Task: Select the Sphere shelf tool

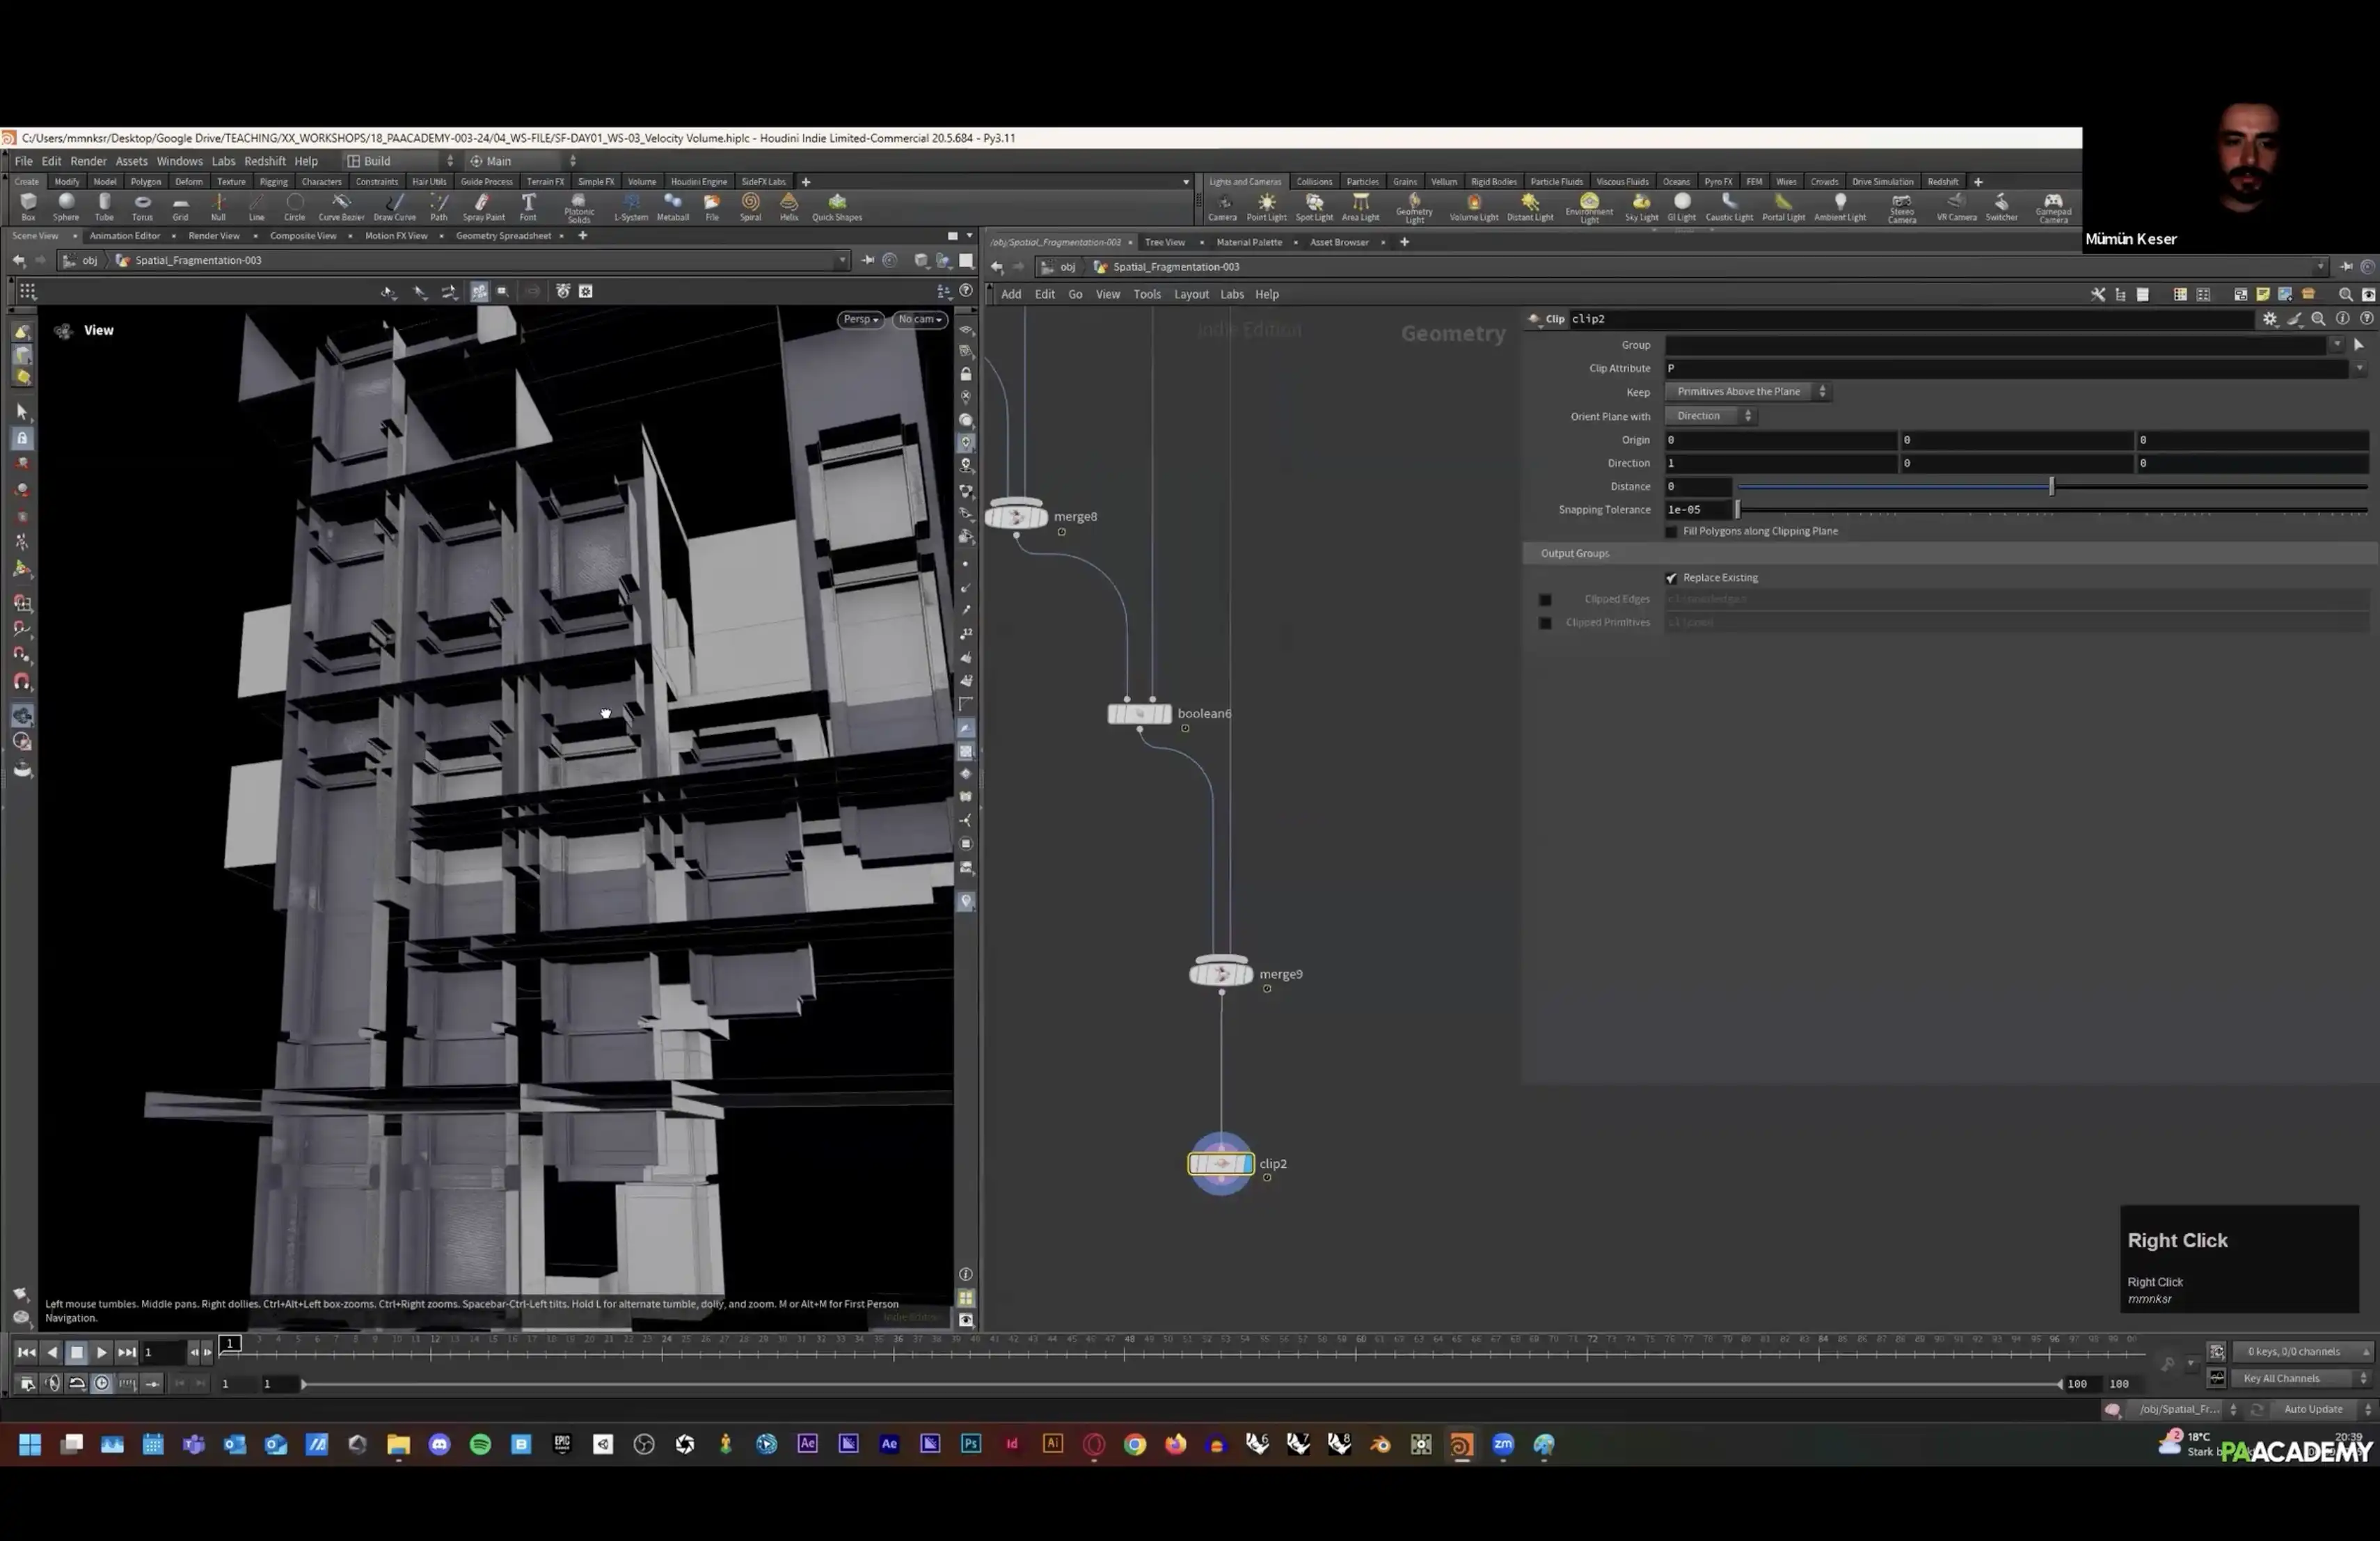Action: pos(66,206)
